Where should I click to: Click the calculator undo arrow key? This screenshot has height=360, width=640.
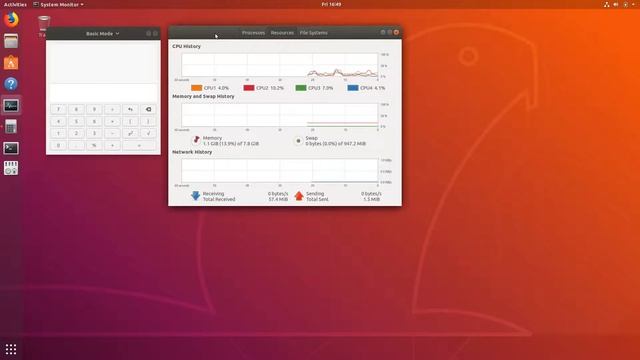pyautogui.click(x=130, y=109)
